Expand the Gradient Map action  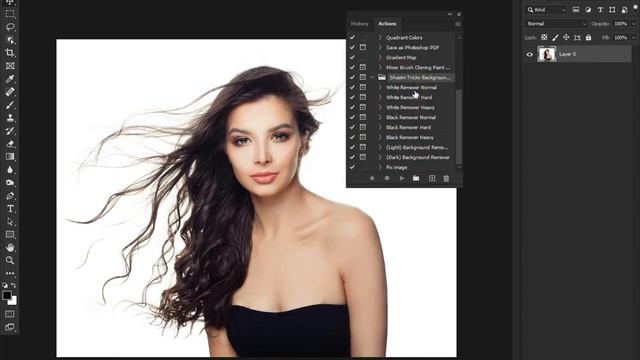click(380, 57)
